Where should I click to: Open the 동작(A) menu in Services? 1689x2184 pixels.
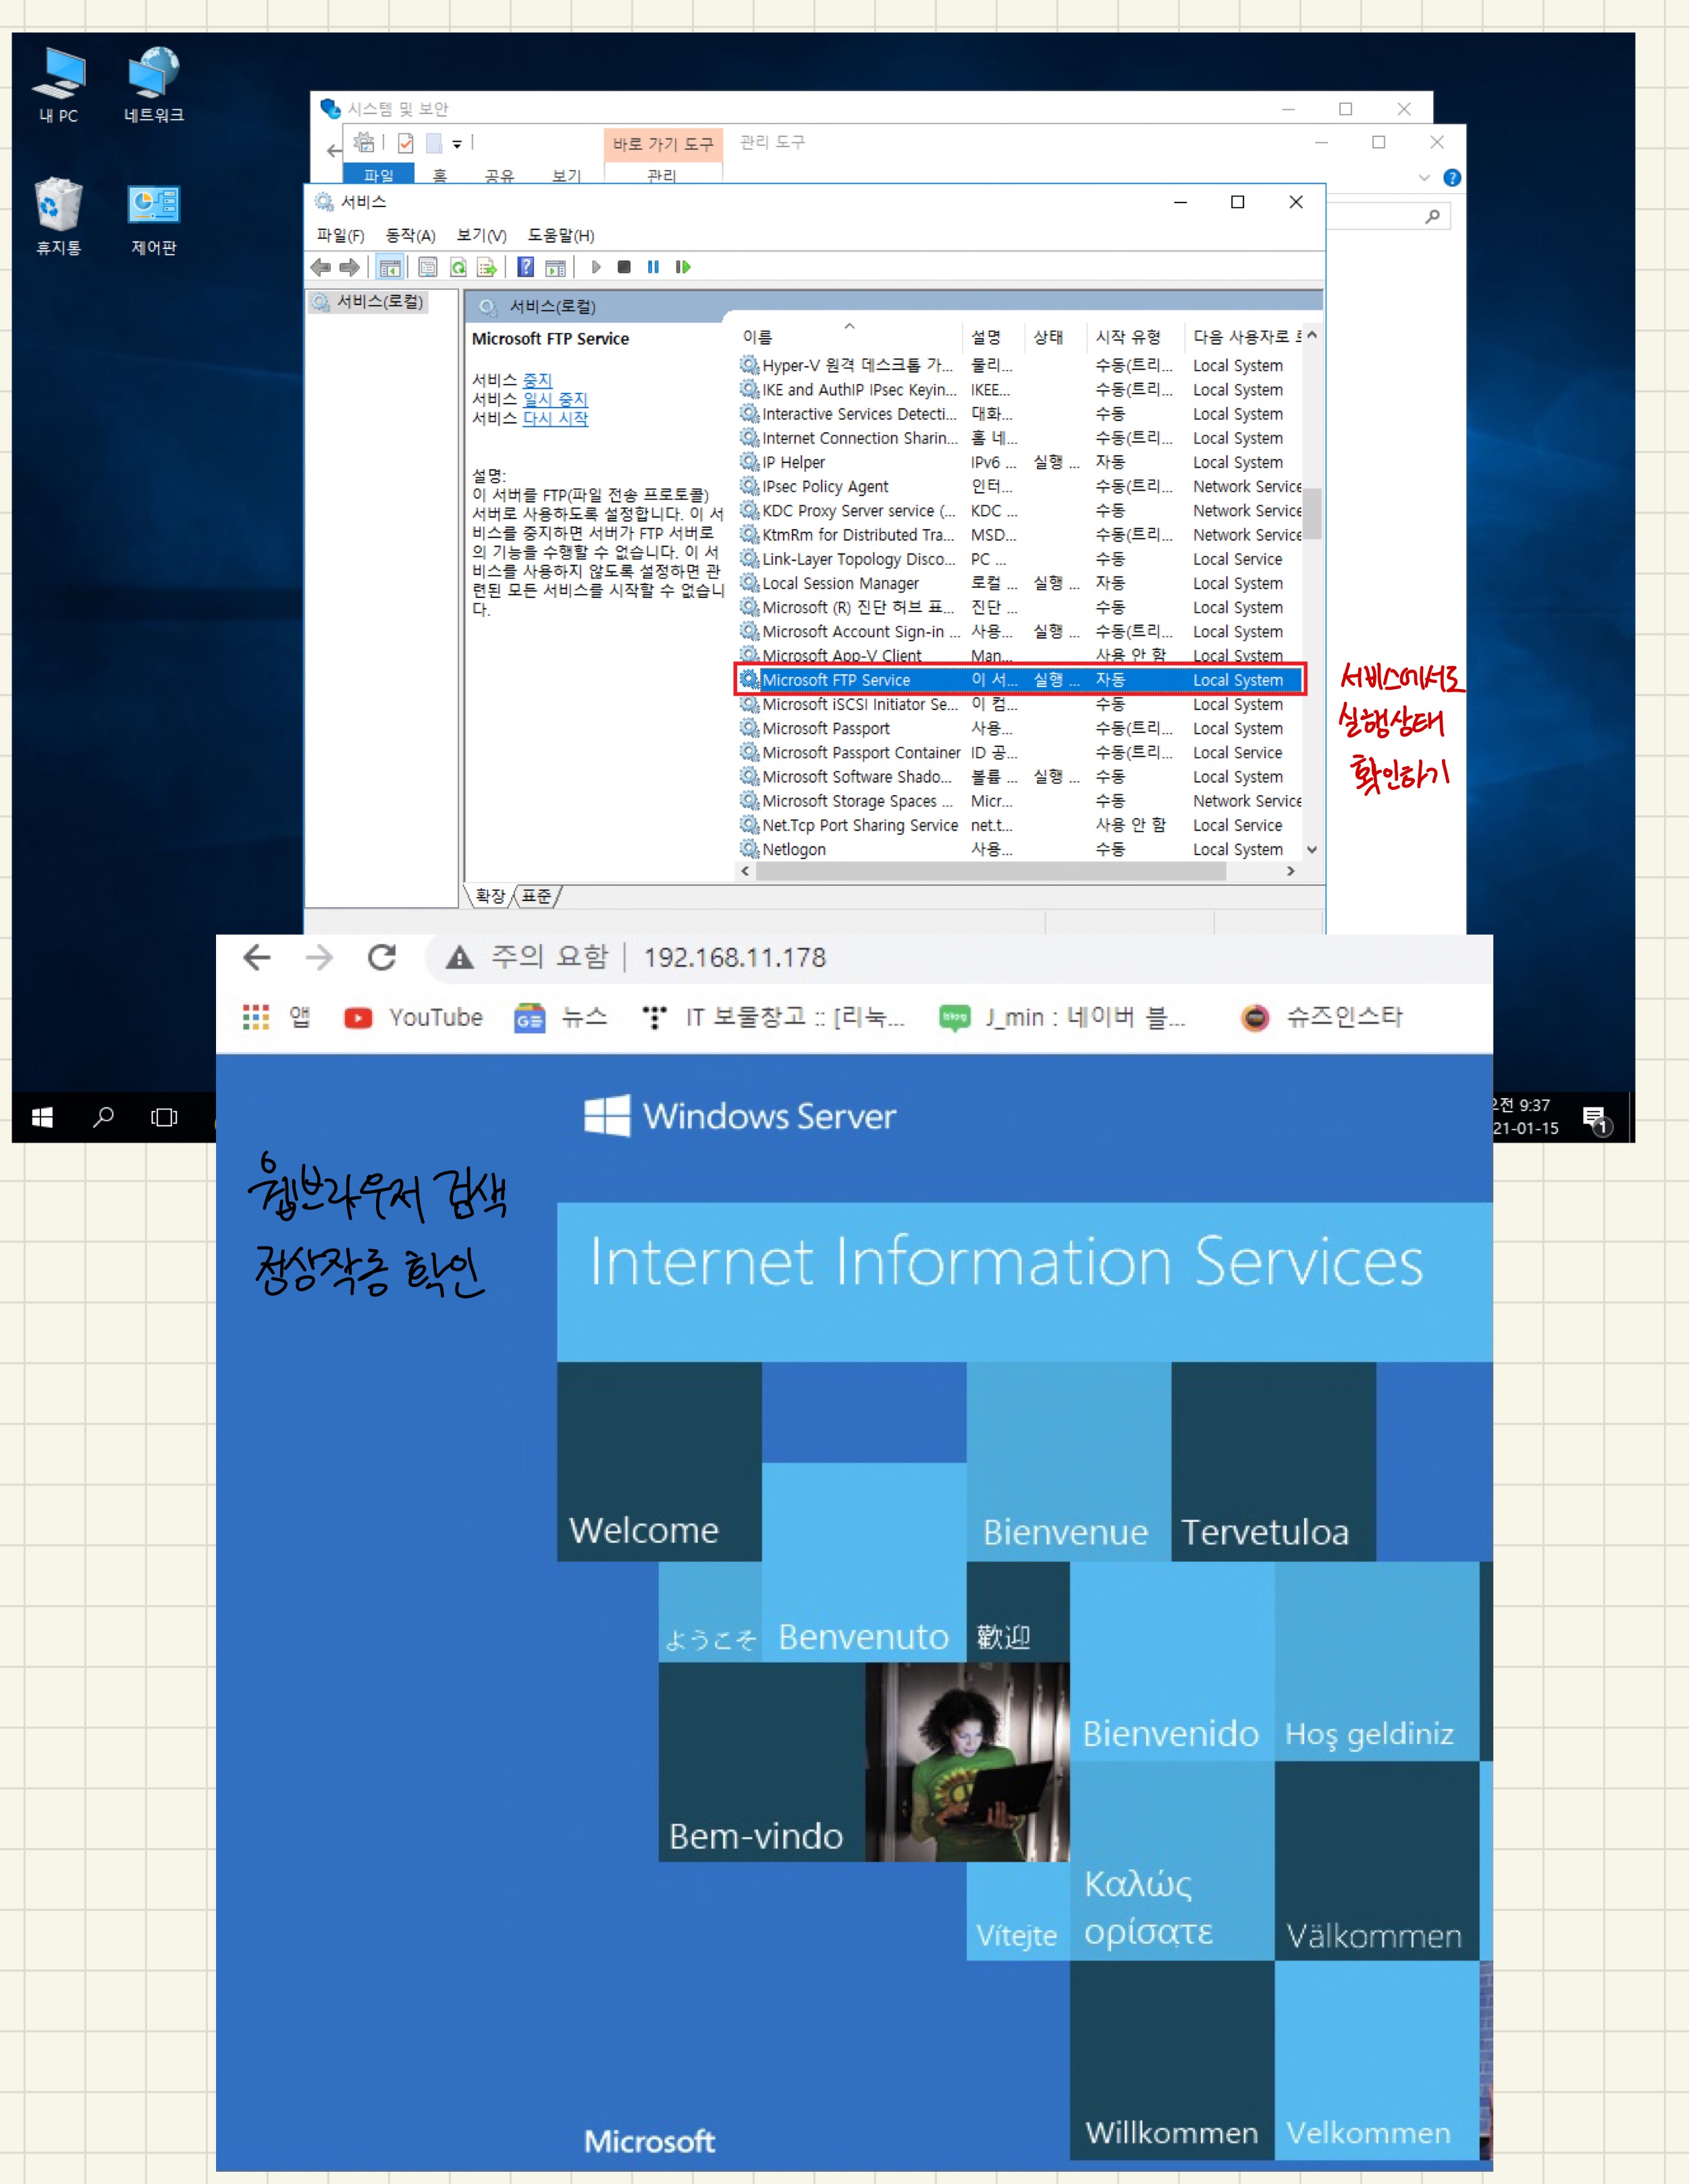tap(411, 235)
